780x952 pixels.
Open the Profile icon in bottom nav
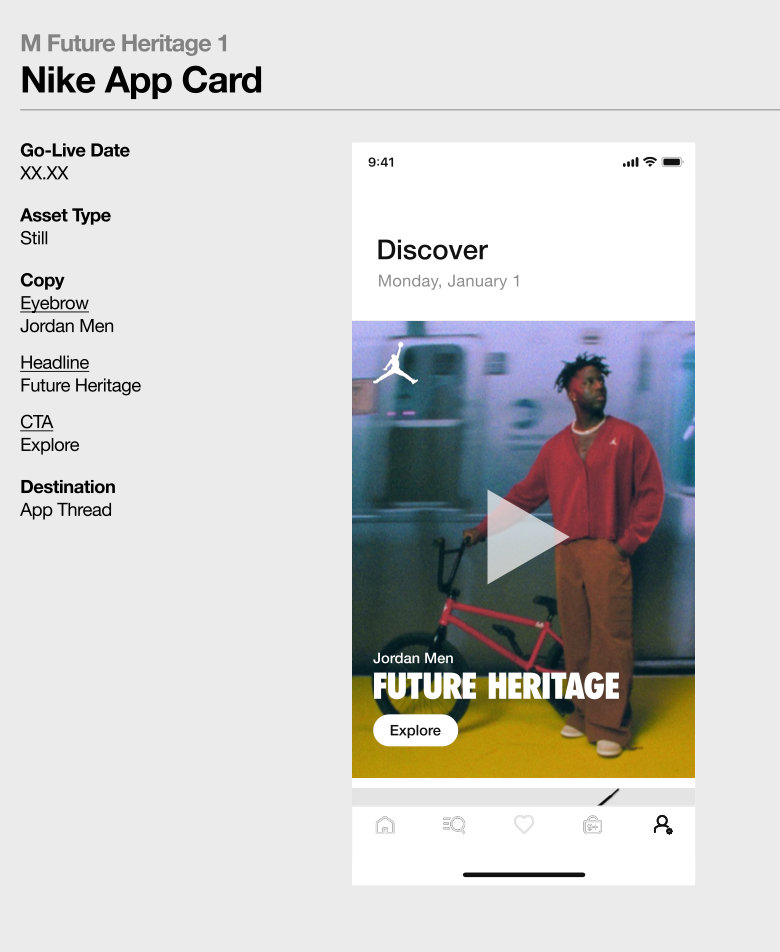click(x=663, y=825)
